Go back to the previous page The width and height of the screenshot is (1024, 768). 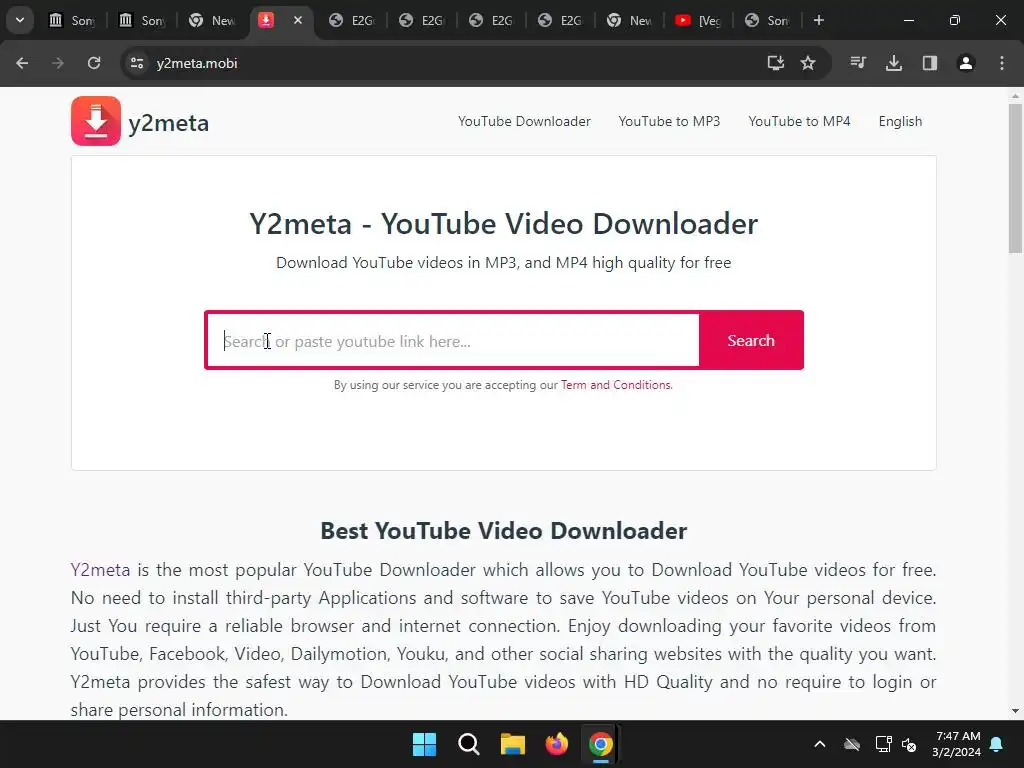click(x=22, y=63)
